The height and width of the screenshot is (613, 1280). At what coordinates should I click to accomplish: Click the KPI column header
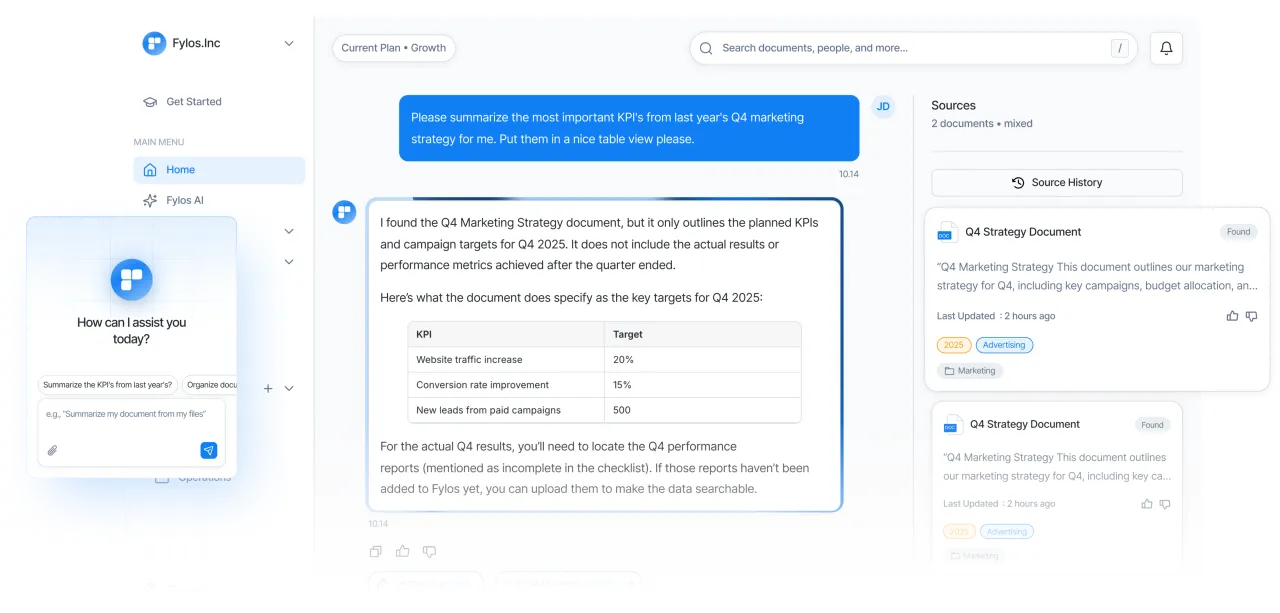506,334
